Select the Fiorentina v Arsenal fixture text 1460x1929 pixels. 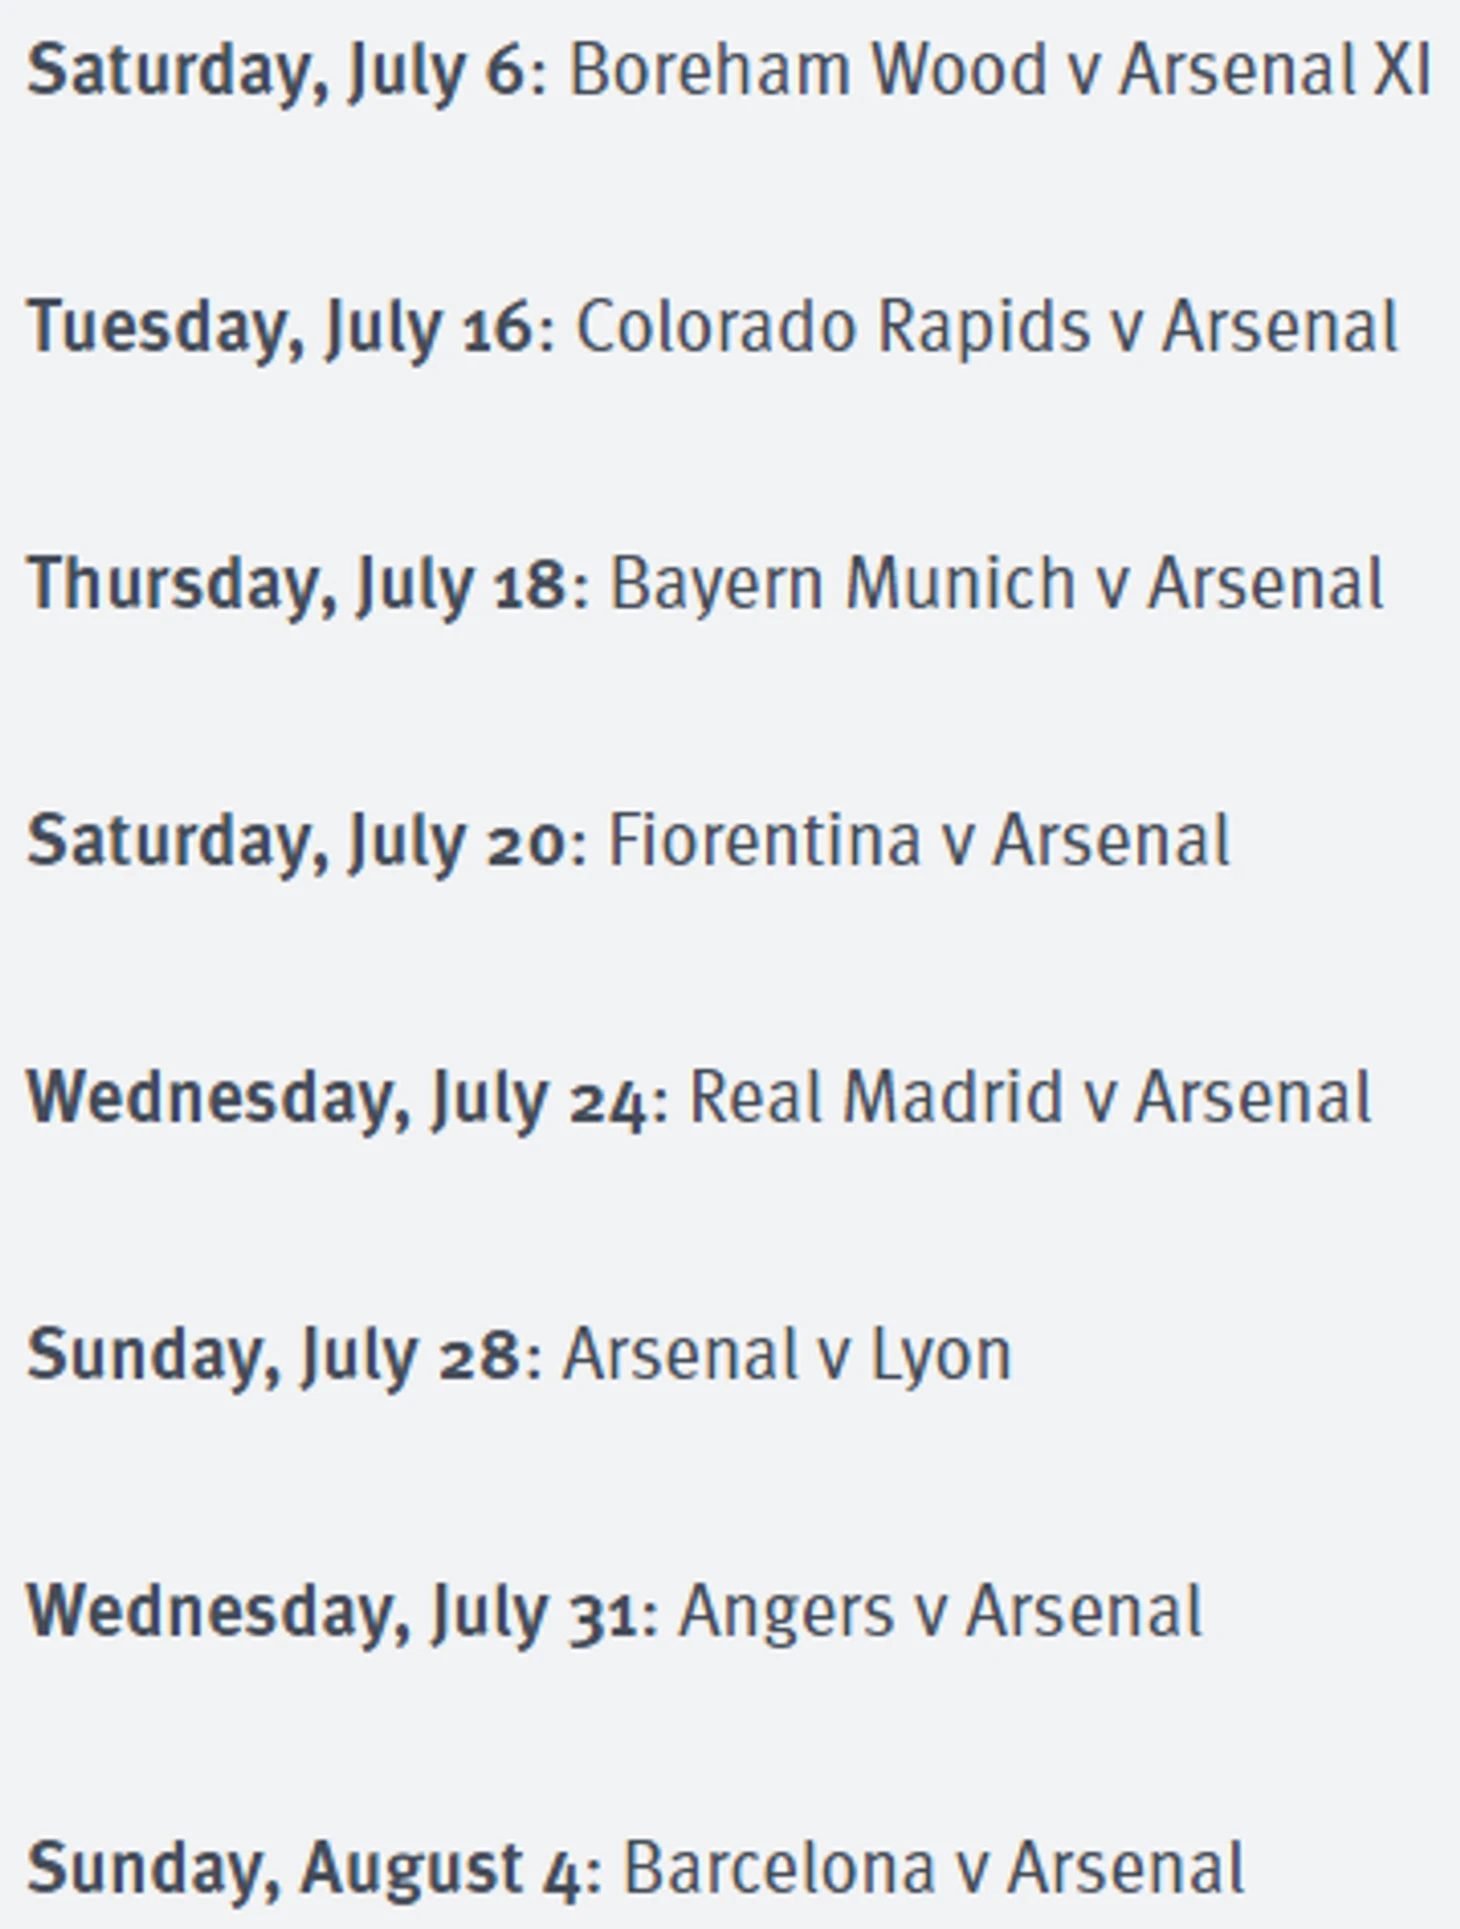pos(918,841)
